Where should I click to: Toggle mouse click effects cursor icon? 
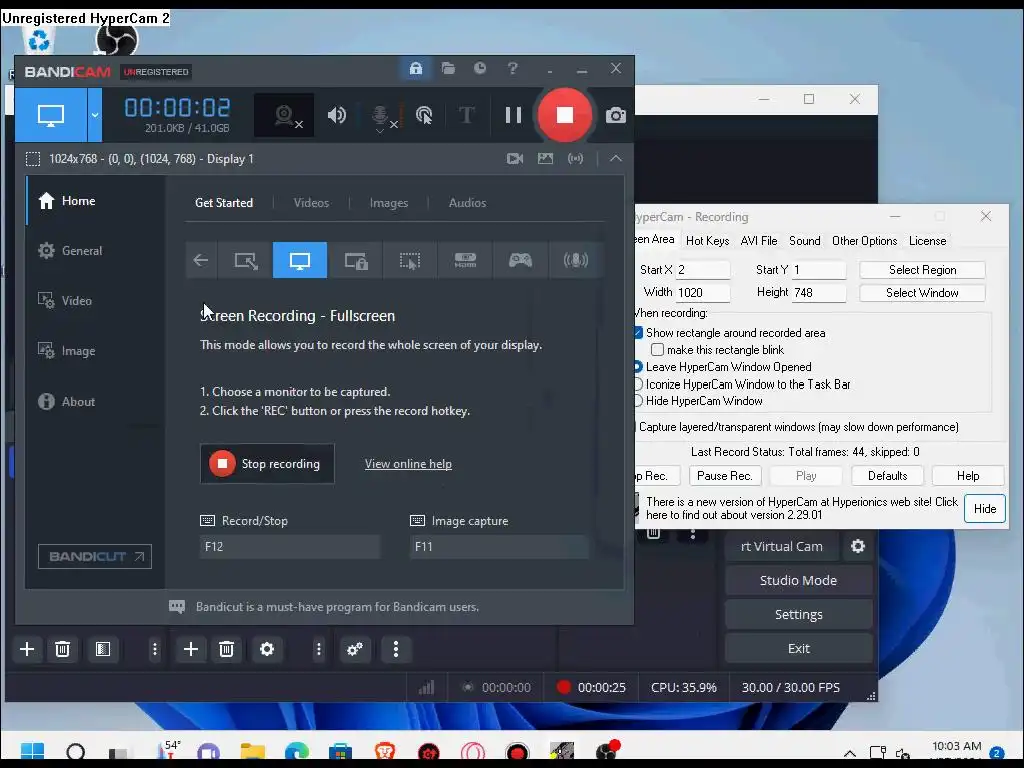(424, 116)
